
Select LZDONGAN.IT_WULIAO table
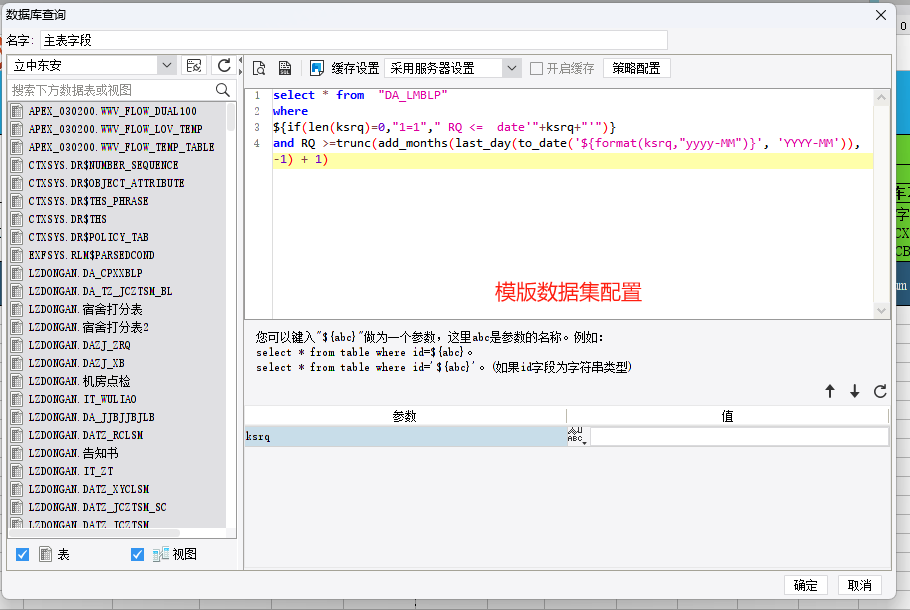82,399
